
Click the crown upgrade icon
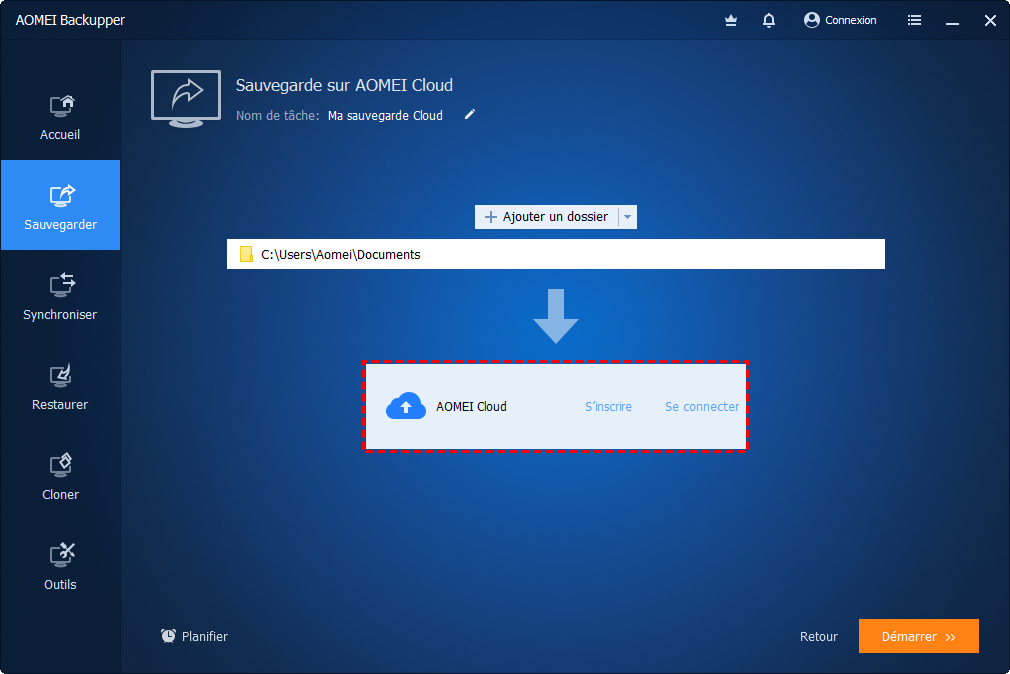(730, 21)
